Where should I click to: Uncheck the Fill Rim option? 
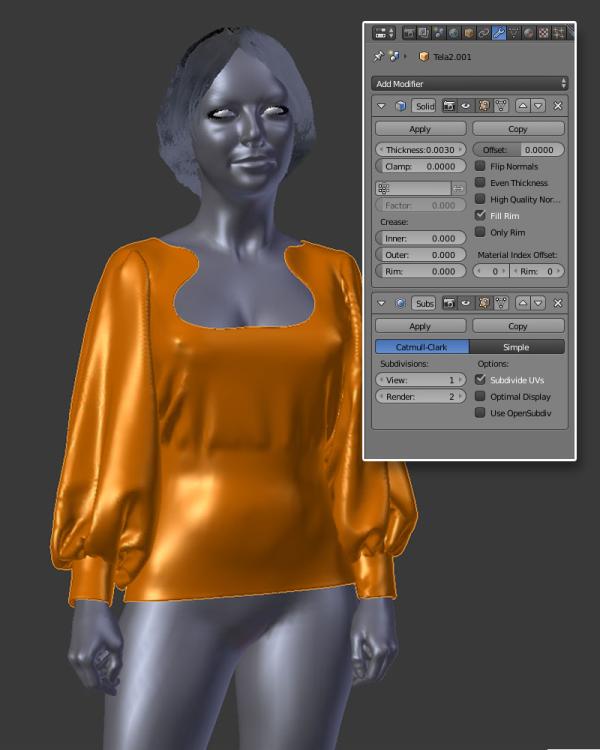(x=481, y=215)
